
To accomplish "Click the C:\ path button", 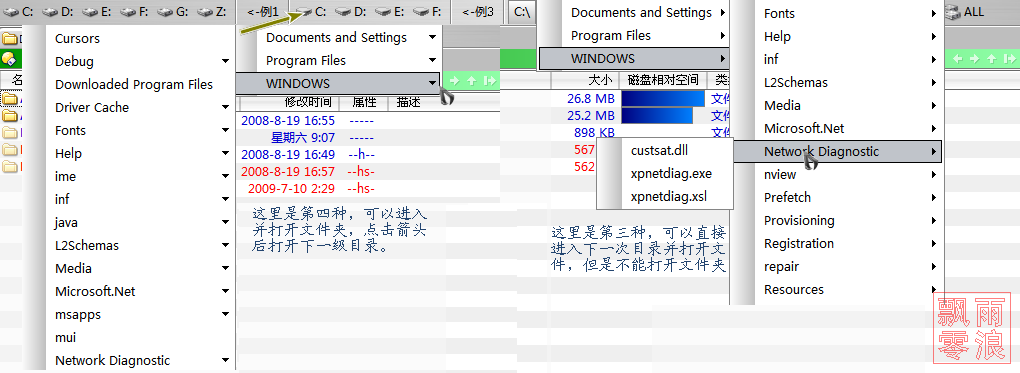I will 521,12.
